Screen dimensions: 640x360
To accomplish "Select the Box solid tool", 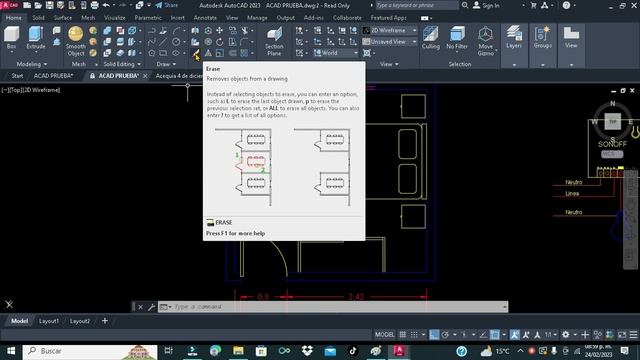I will [11, 38].
